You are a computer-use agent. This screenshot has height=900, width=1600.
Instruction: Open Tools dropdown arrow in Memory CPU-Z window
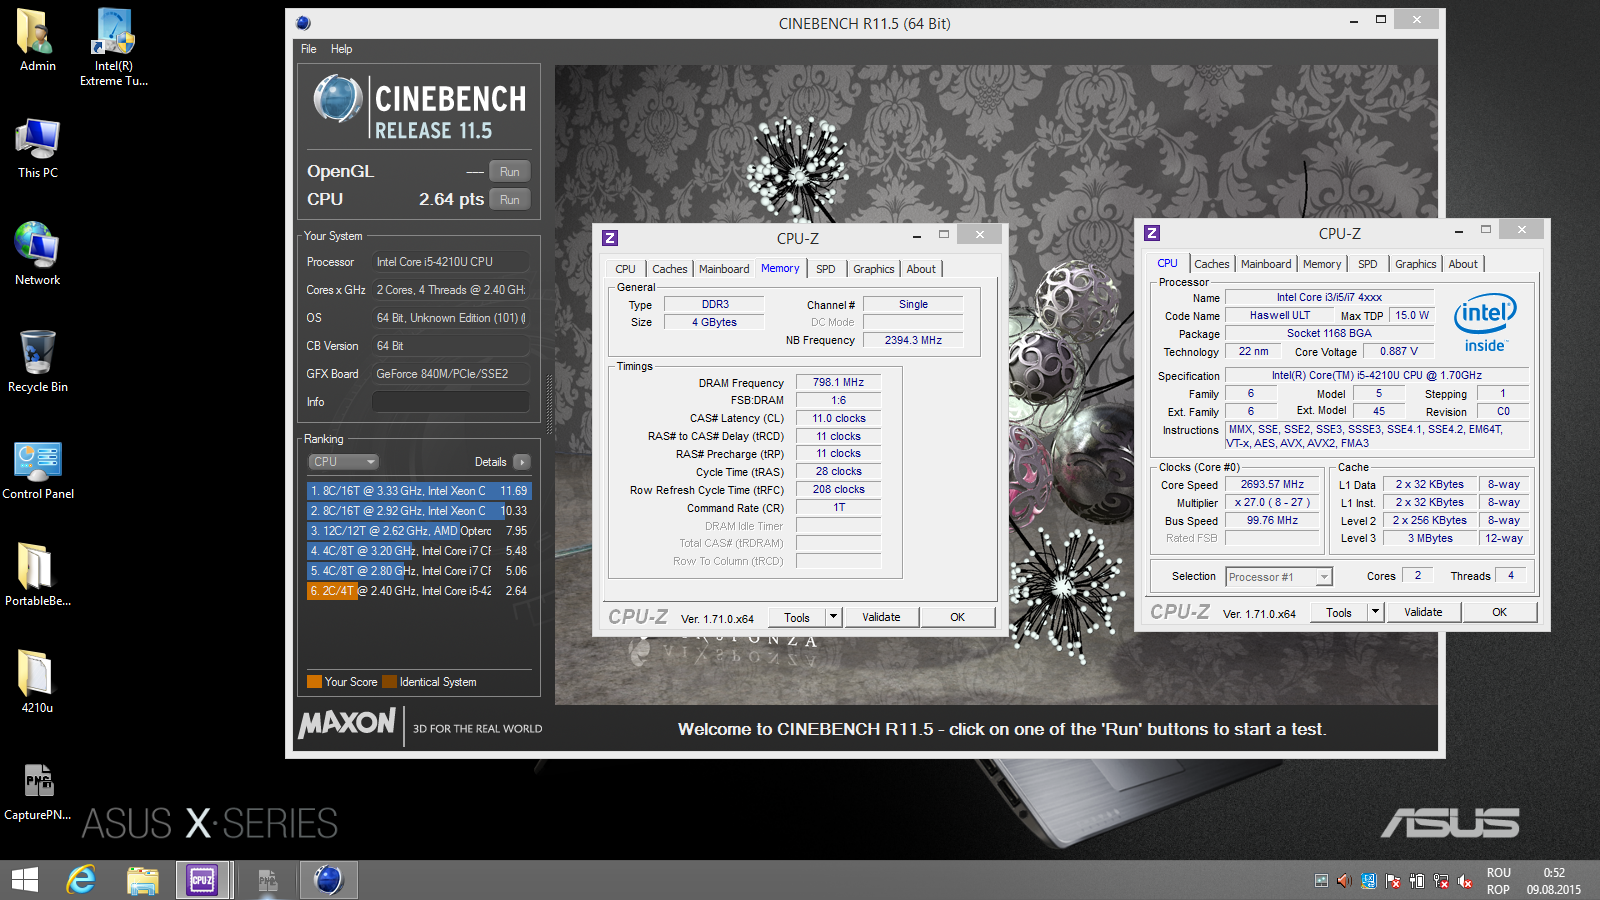(833, 617)
